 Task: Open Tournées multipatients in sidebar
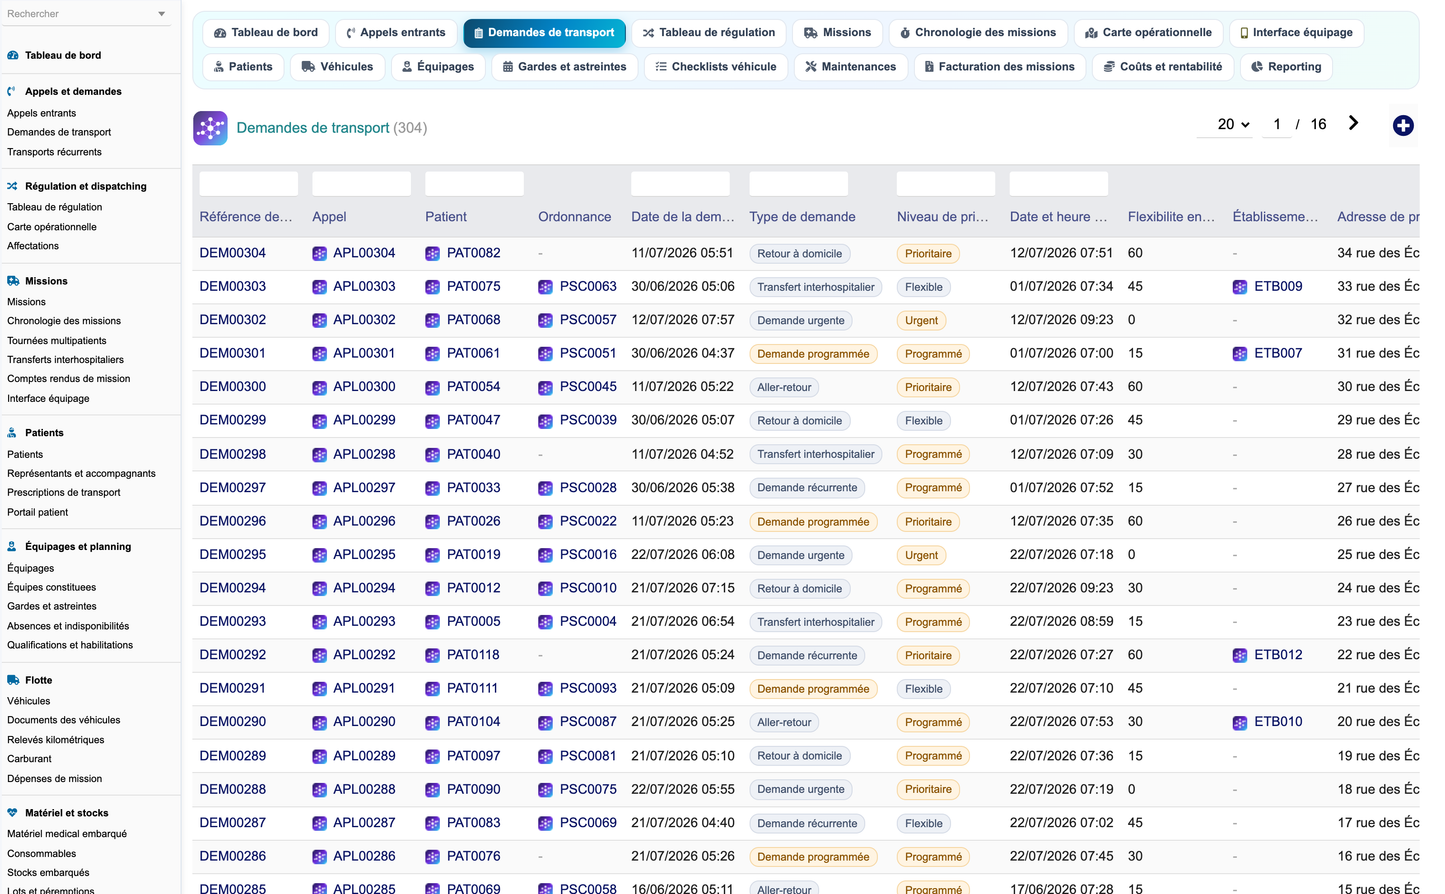(57, 340)
